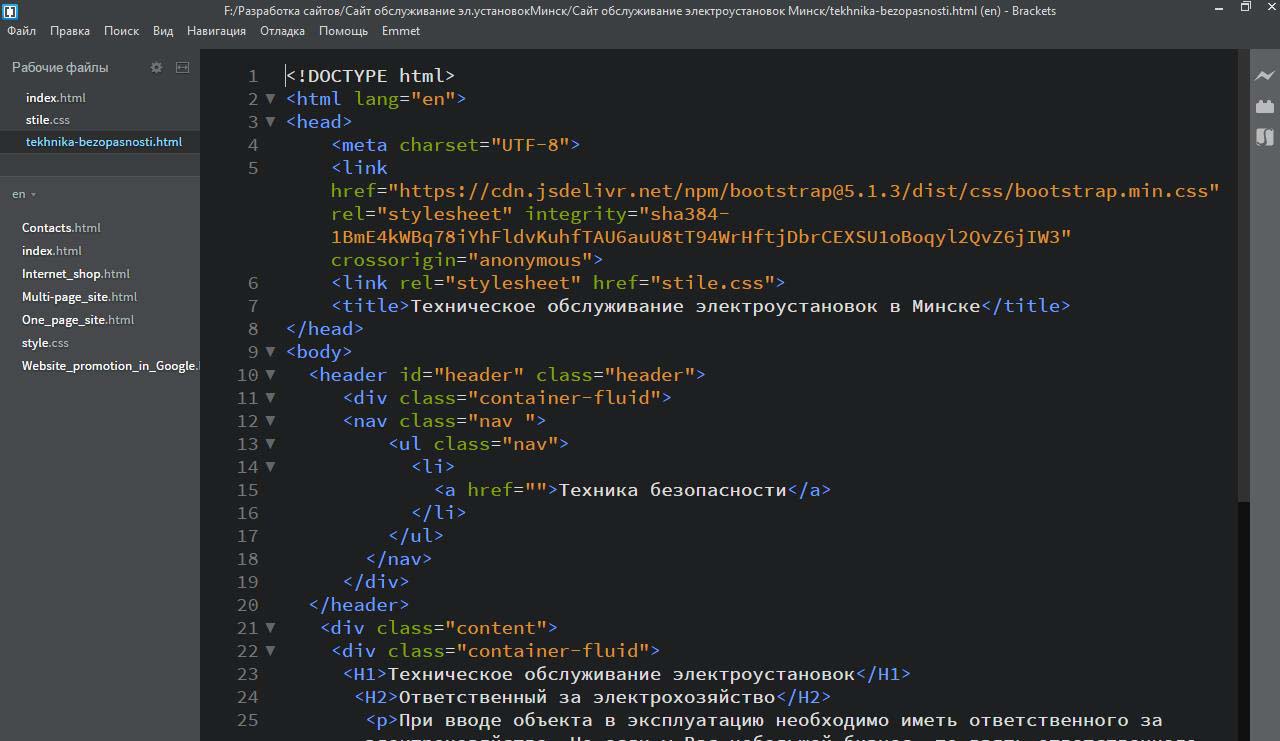
Task: Click the third icon in the right toolbar
Action: (1265, 137)
